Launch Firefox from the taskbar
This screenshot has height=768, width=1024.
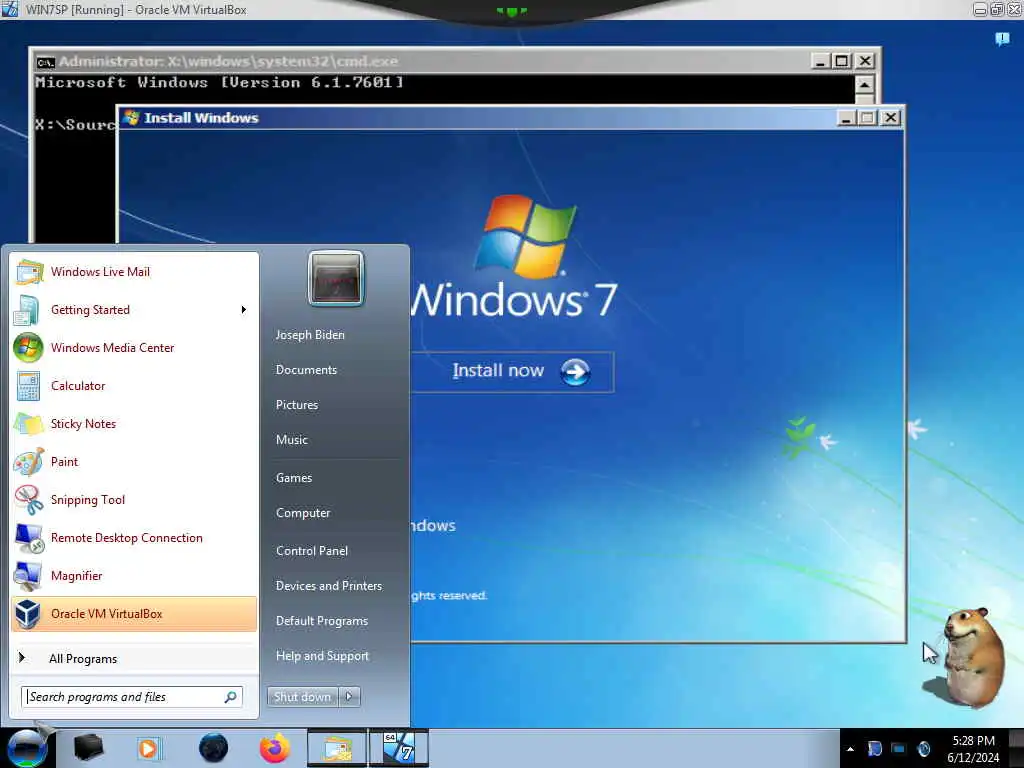(x=275, y=748)
